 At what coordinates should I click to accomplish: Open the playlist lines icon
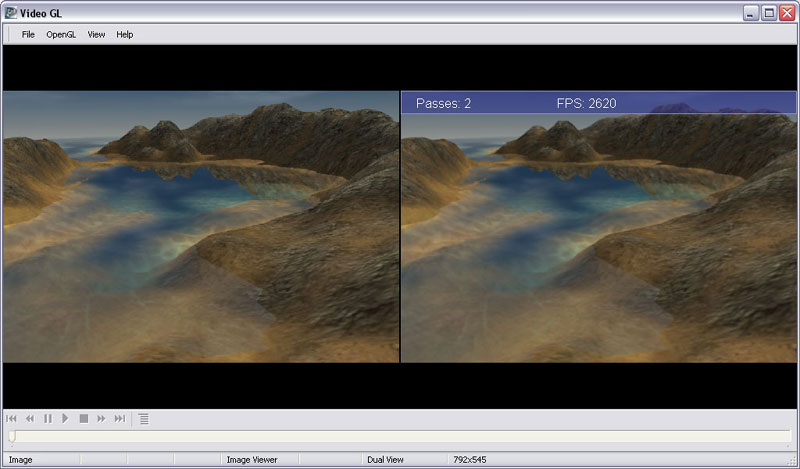pos(144,418)
